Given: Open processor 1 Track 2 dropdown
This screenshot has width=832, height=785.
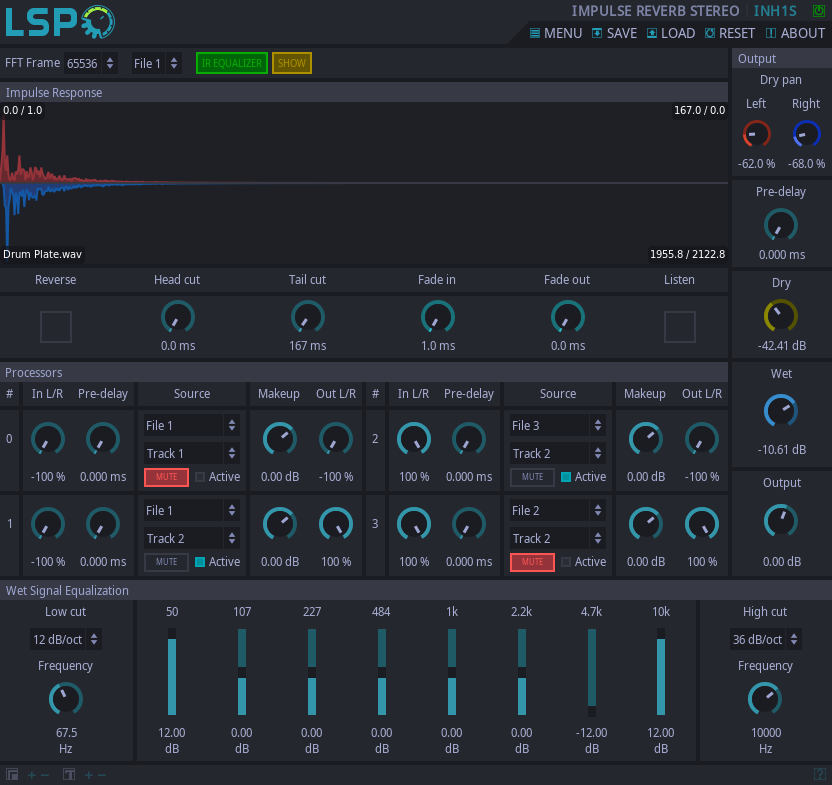Looking at the screenshot, I should pyautogui.click(x=192, y=538).
